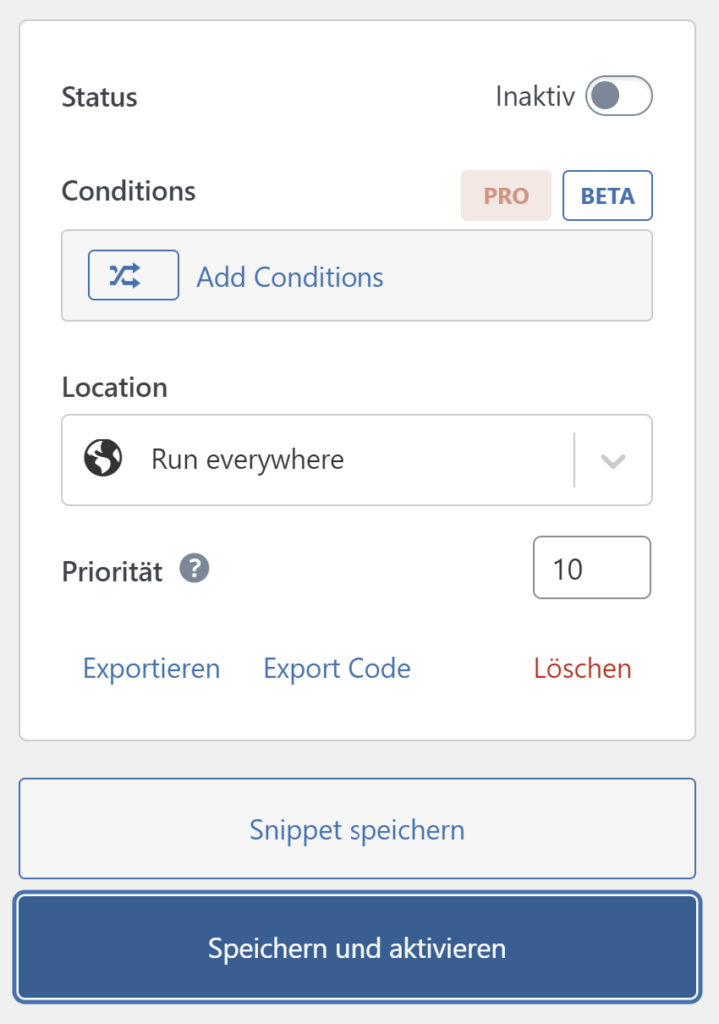The height and width of the screenshot is (1024, 719).
Task: Click the PRO badge
Action: [x=506, y=196]
